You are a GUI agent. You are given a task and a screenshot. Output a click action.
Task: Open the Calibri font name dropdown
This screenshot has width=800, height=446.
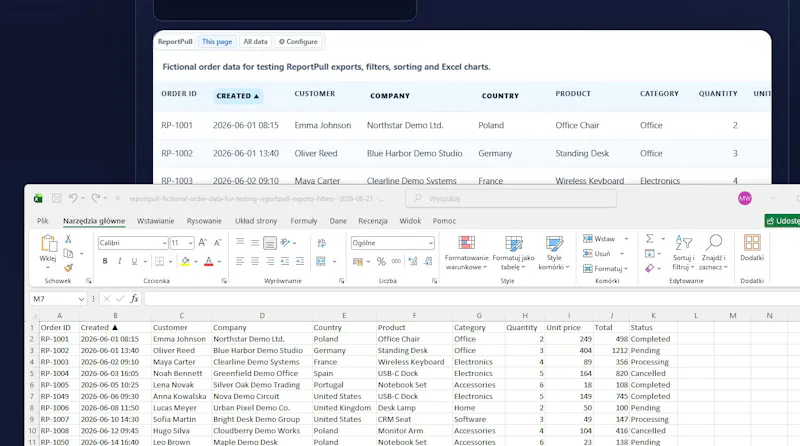(164, 243)
